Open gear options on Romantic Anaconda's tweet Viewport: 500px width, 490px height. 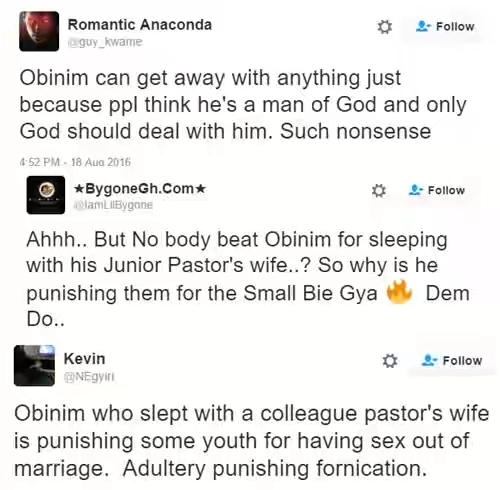pos(384,27)
